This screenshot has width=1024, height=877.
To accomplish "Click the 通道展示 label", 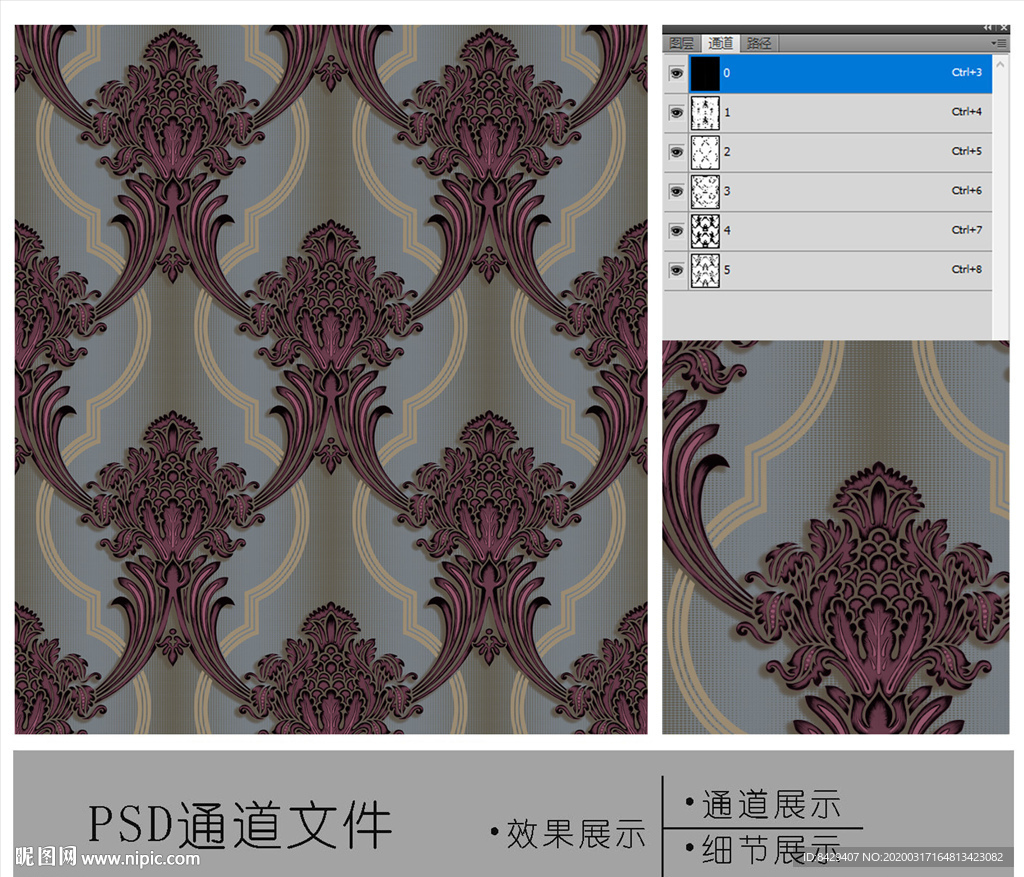I will [x=771, y=804].
